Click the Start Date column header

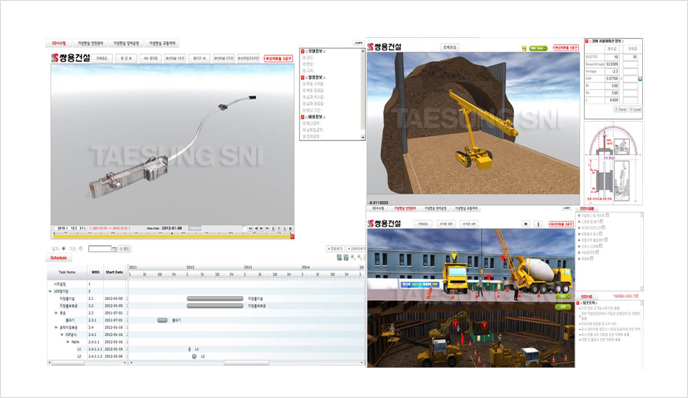(114, 272)
